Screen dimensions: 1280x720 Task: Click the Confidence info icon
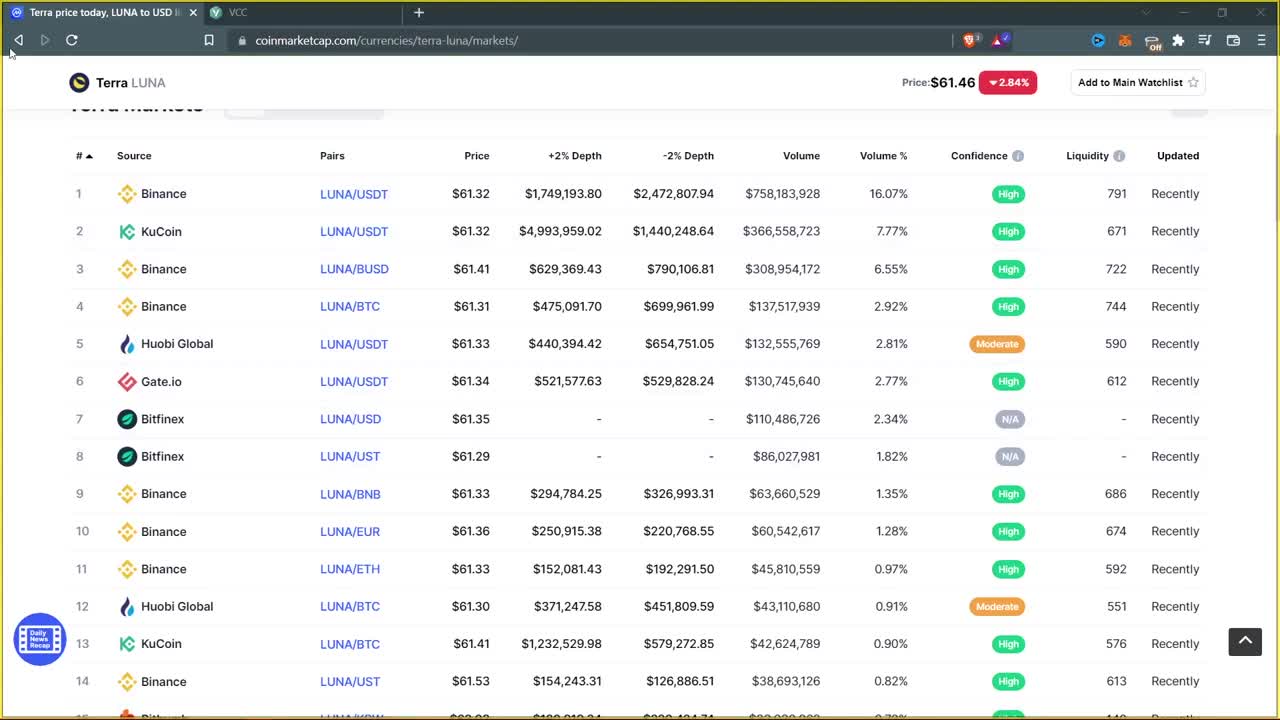coord(1018,156)
